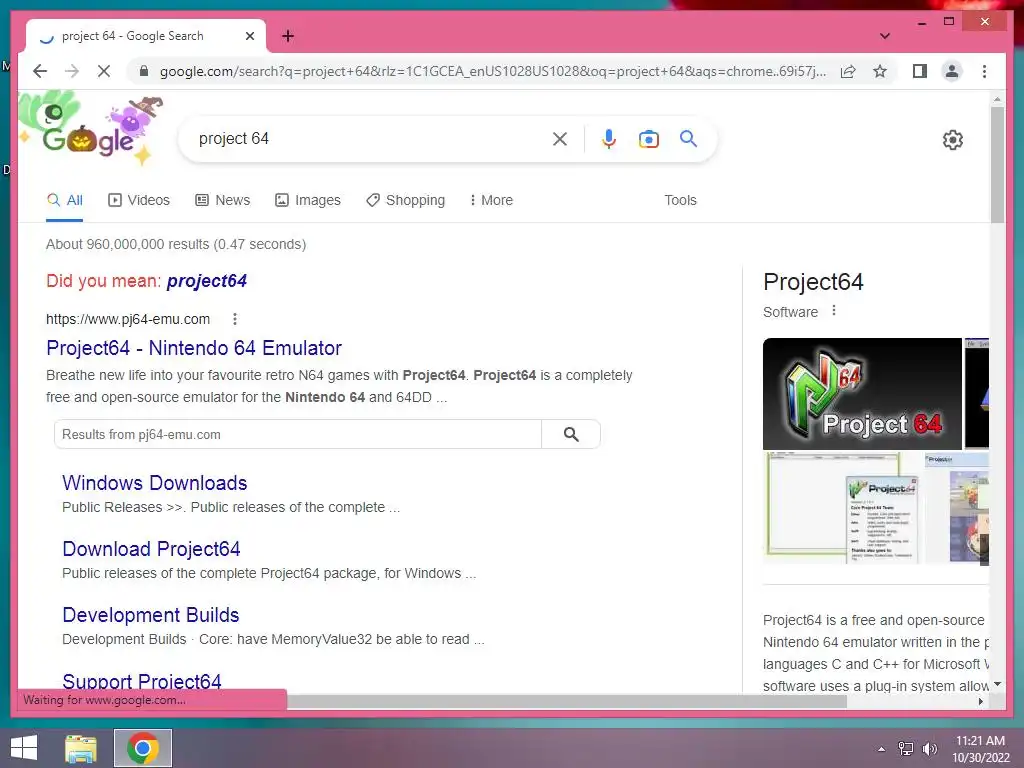1024x768 pixels.
Task: Open volume control tray icon
Action: click(x=929, y=749)
